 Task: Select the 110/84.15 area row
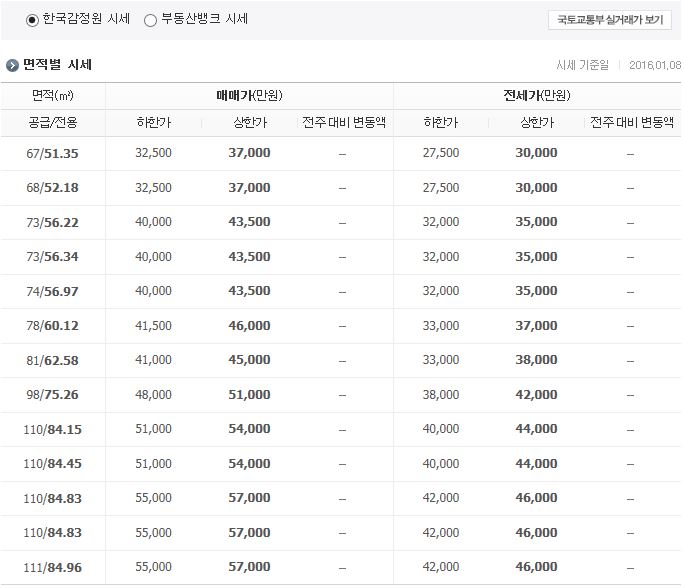(341, 429)
